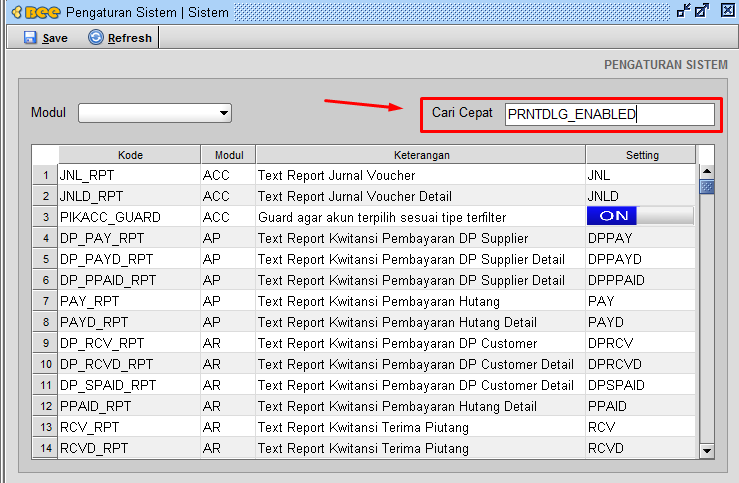Click the scrollbar up arrow

pos(706,172)
